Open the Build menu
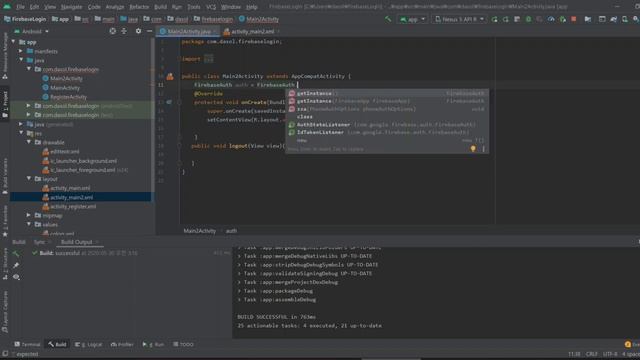 pyautogui.click(x=160, y=7)
